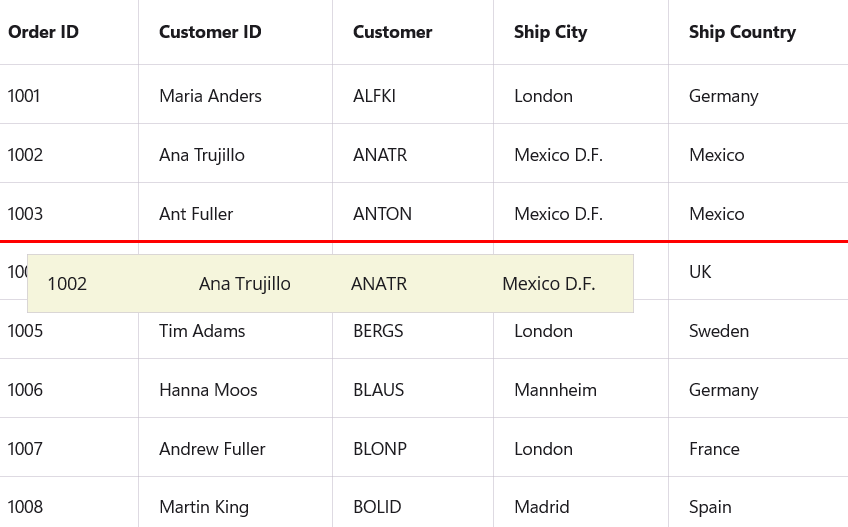Click the ALFKI customer cell

pos(374,96)
